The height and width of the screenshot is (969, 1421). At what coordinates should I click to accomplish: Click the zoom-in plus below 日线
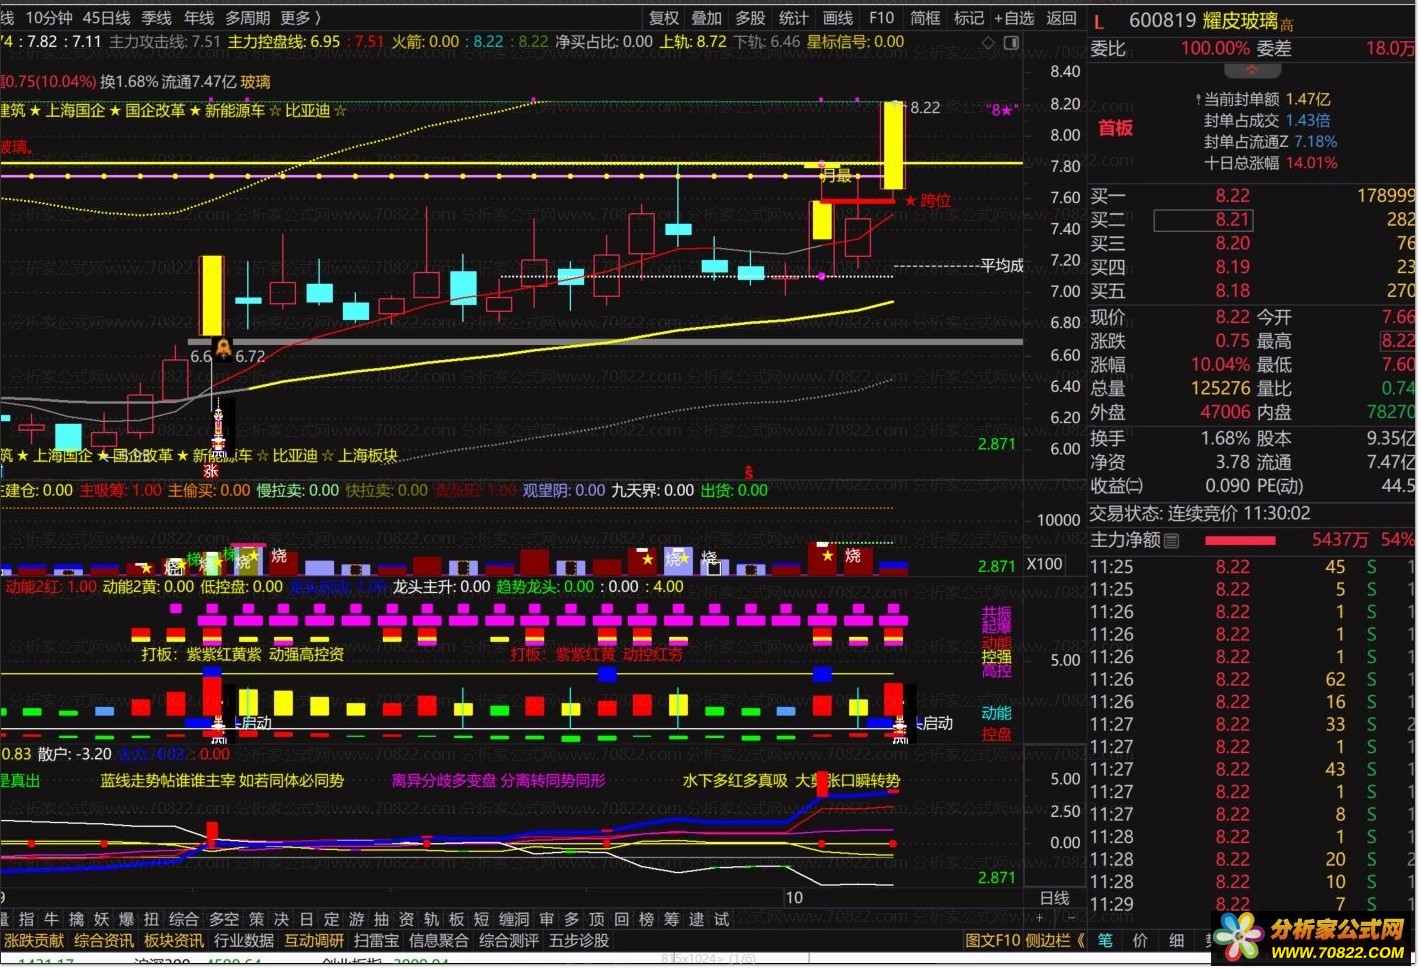(x=1040, y=918)
